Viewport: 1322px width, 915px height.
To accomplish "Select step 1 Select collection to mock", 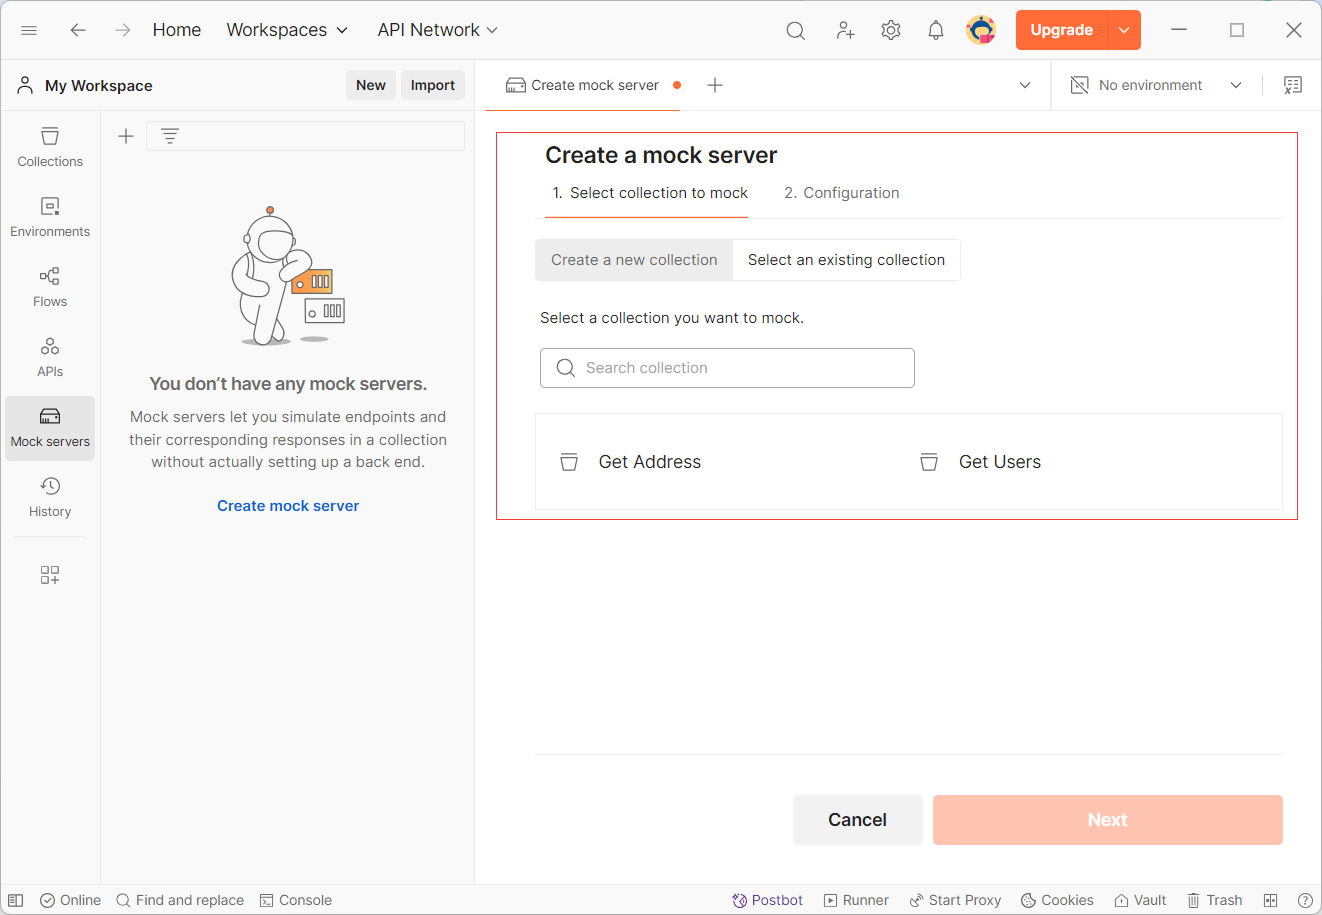I will (x=650, y=193).
